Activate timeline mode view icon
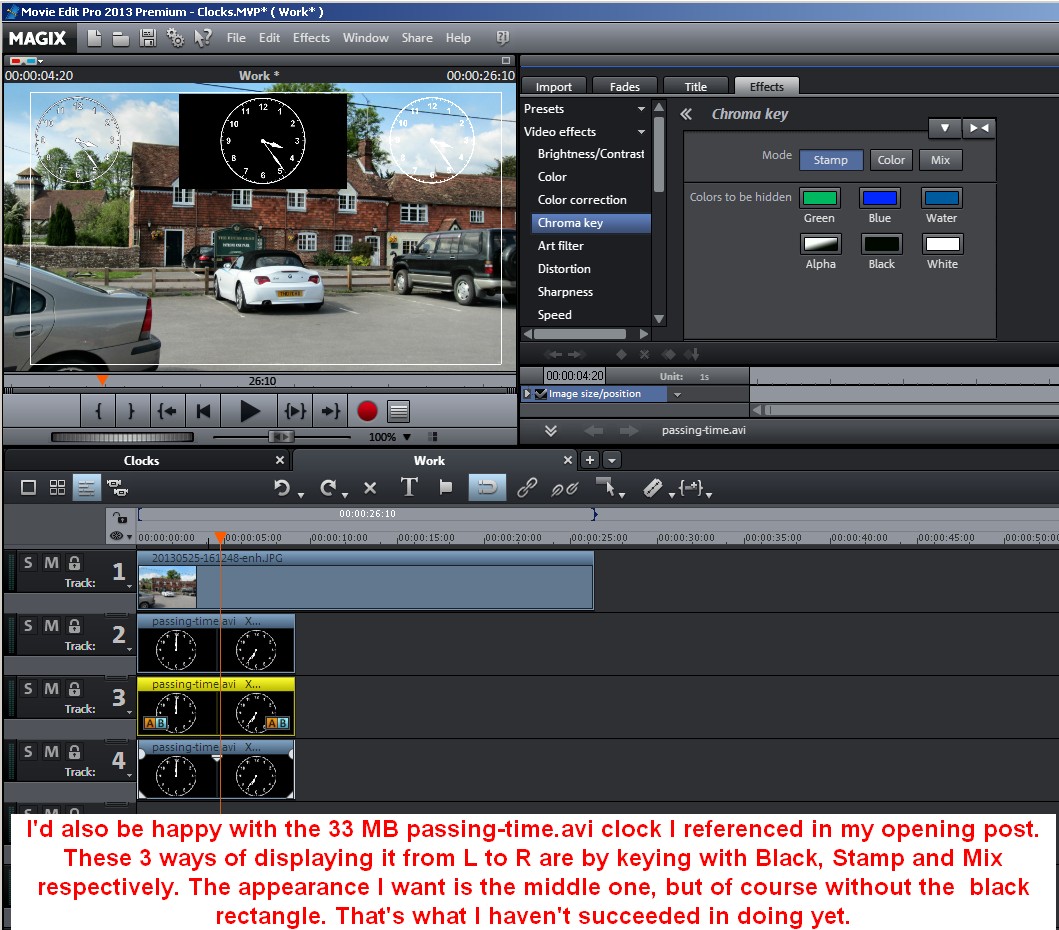Image resolution: width=1059 pixels, height=930 pixels. click(86, 488)
